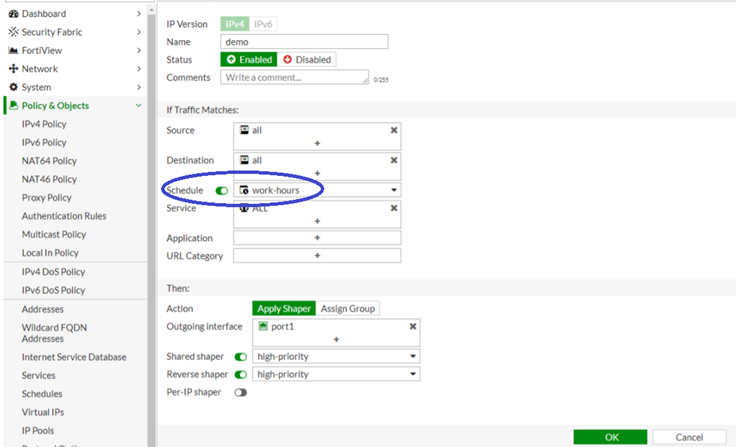Click the System gear icon
Screen dimensions: 736x447
click(x=13, y=87)
